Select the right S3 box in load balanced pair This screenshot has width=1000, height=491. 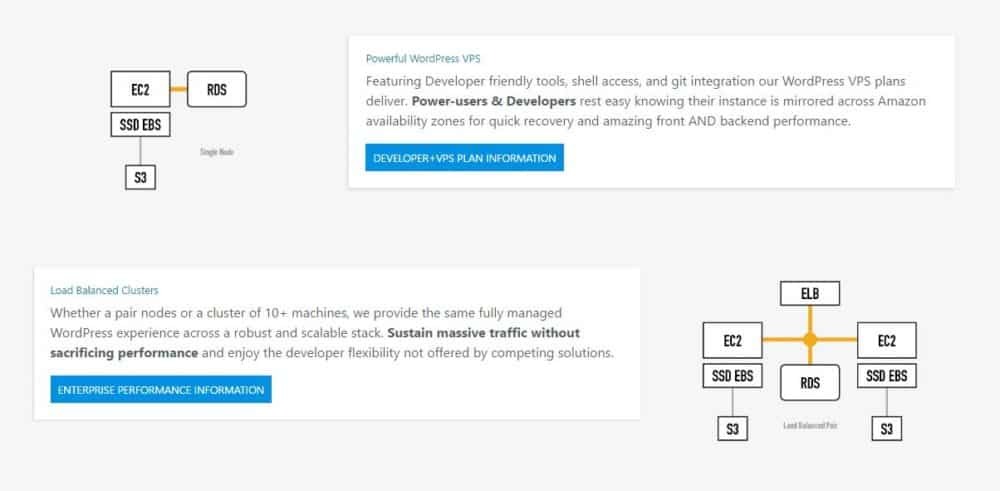886,428
